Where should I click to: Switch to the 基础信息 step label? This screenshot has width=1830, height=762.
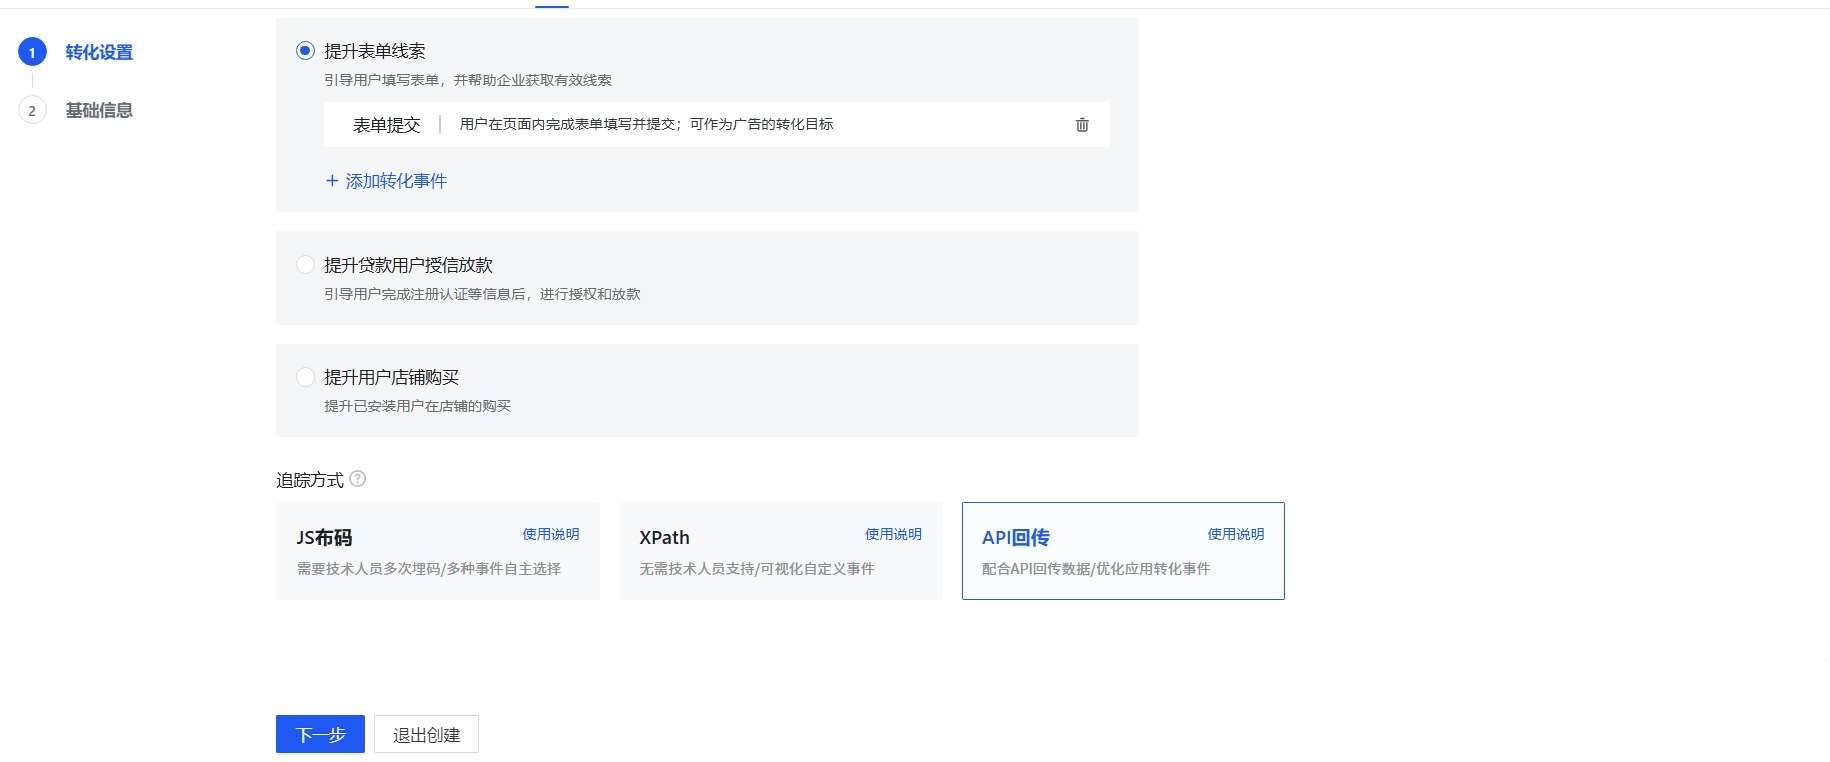99,111
